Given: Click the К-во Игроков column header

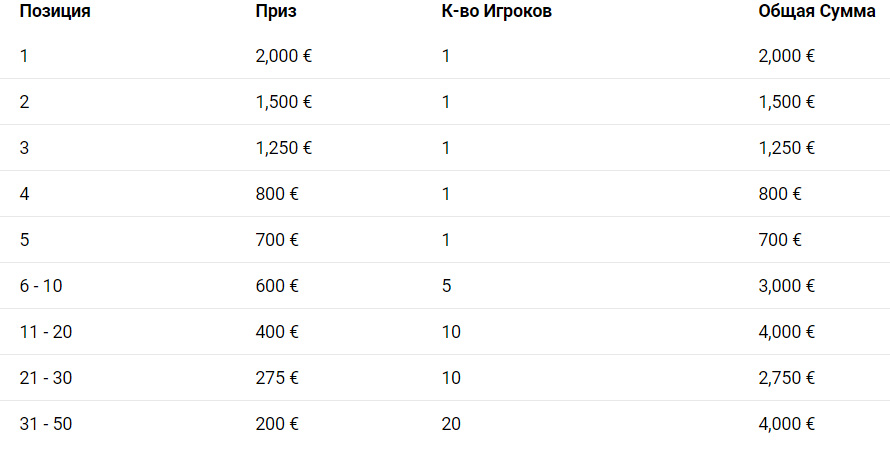Looking at the screenshot, I should [x=497, y=11].
